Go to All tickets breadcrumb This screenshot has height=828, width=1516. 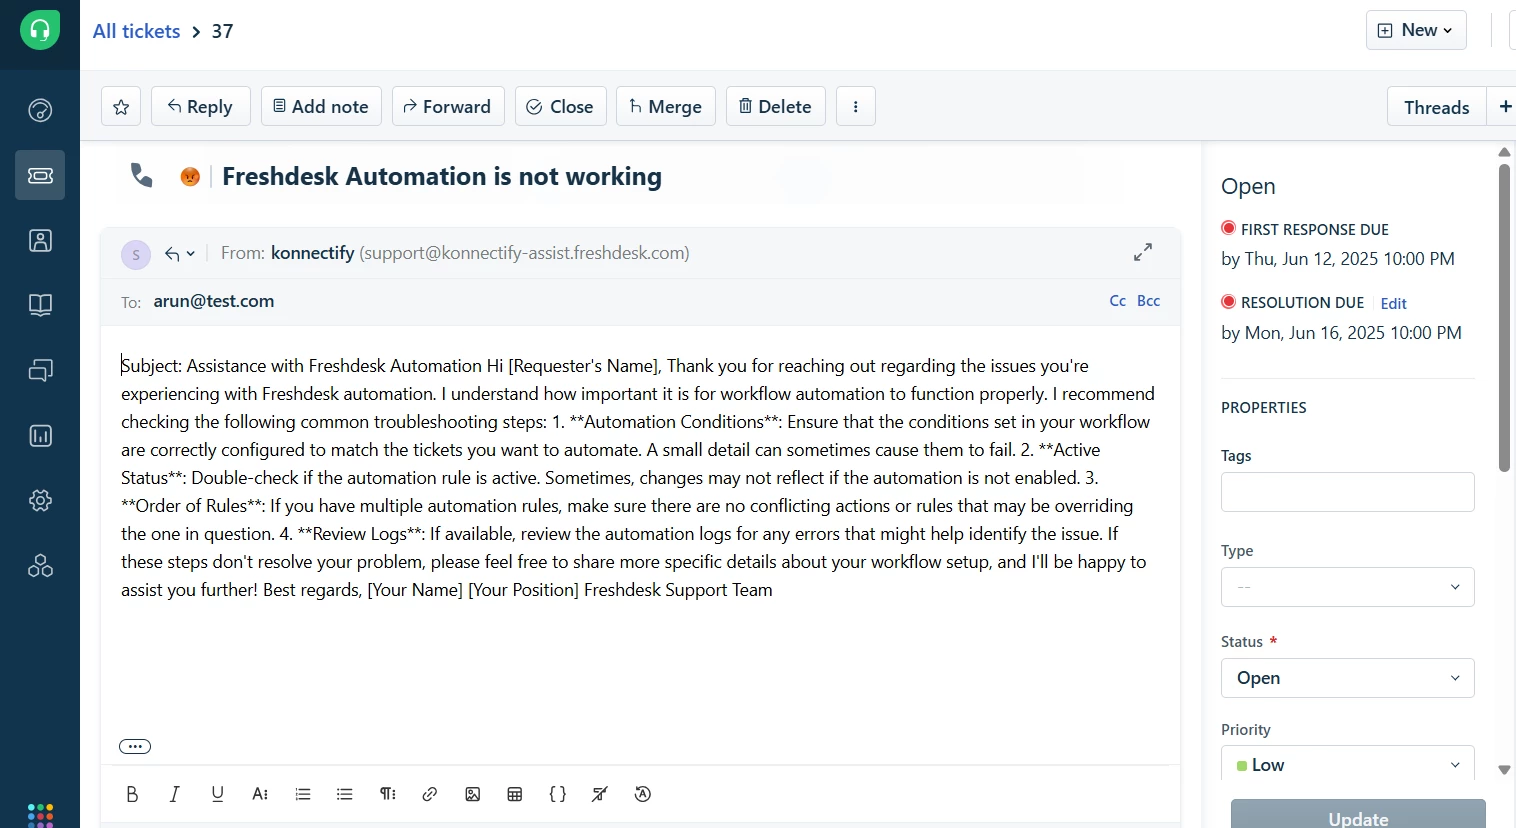point(136,31)
